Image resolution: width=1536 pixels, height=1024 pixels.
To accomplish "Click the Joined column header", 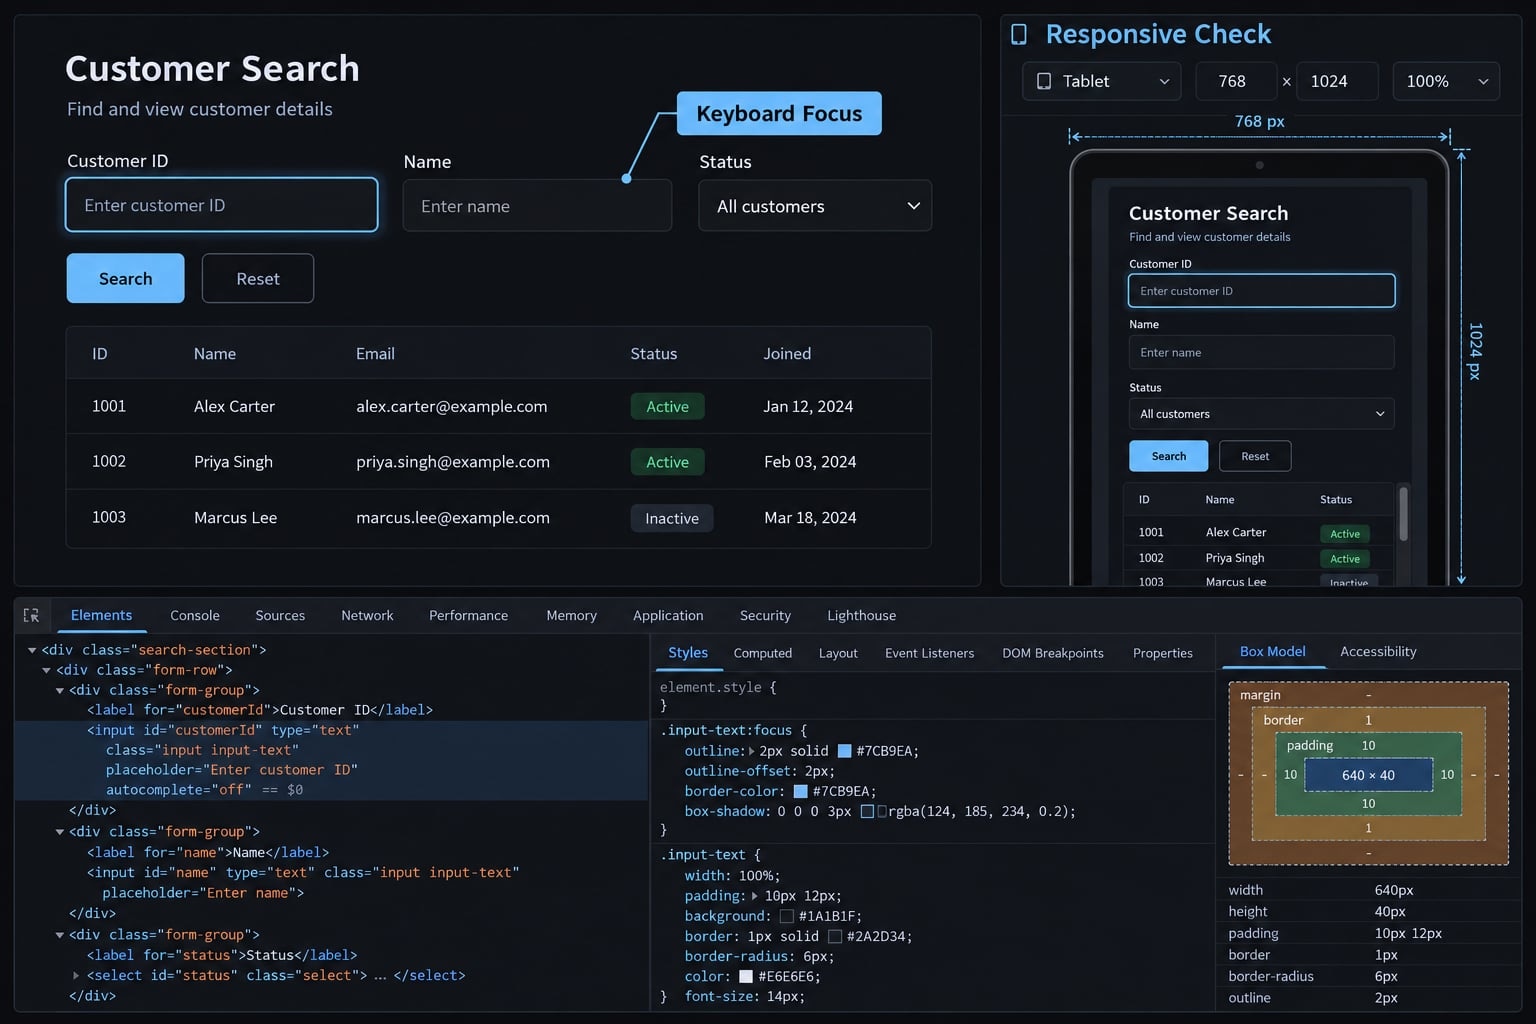I will pos(787,354).
